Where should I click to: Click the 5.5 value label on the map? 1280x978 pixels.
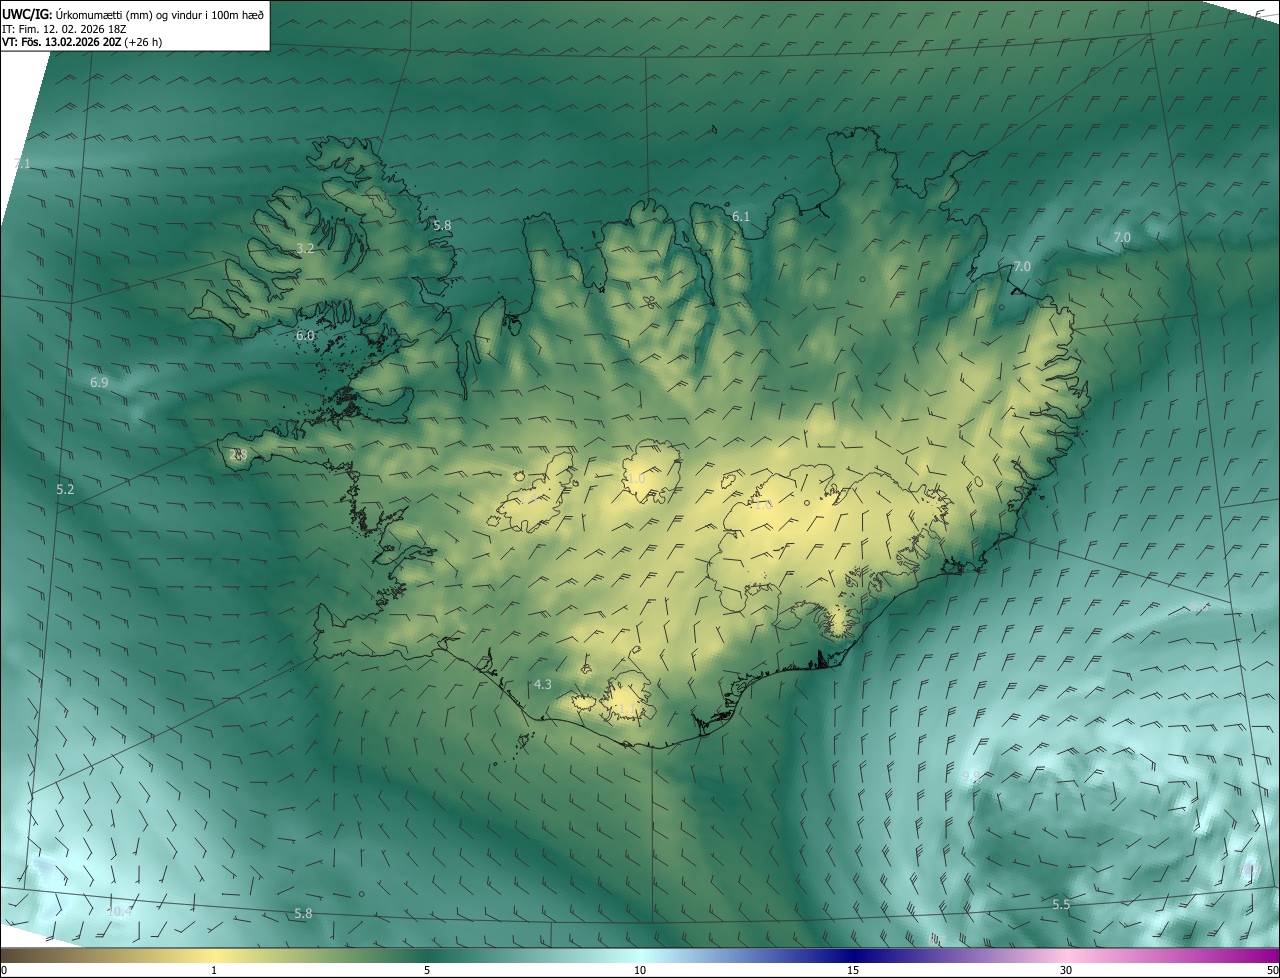(1061, 904)
